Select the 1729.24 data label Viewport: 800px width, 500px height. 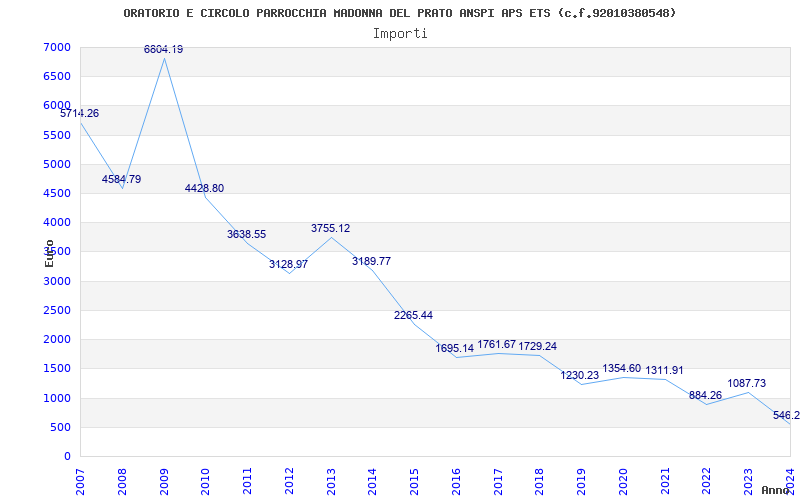click(x=538, y=346)
